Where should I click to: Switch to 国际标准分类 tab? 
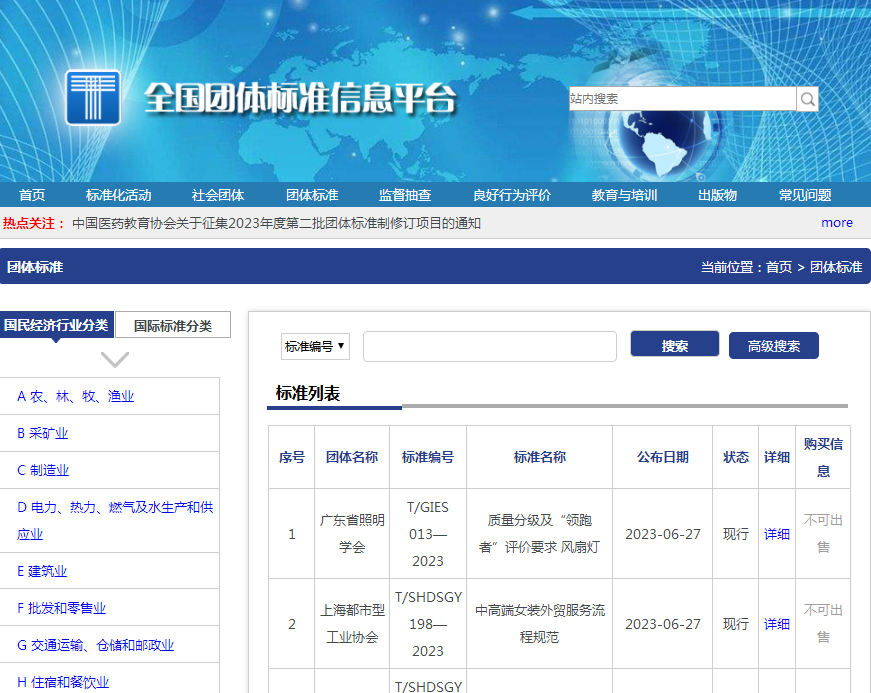click(x=173, y=325)
